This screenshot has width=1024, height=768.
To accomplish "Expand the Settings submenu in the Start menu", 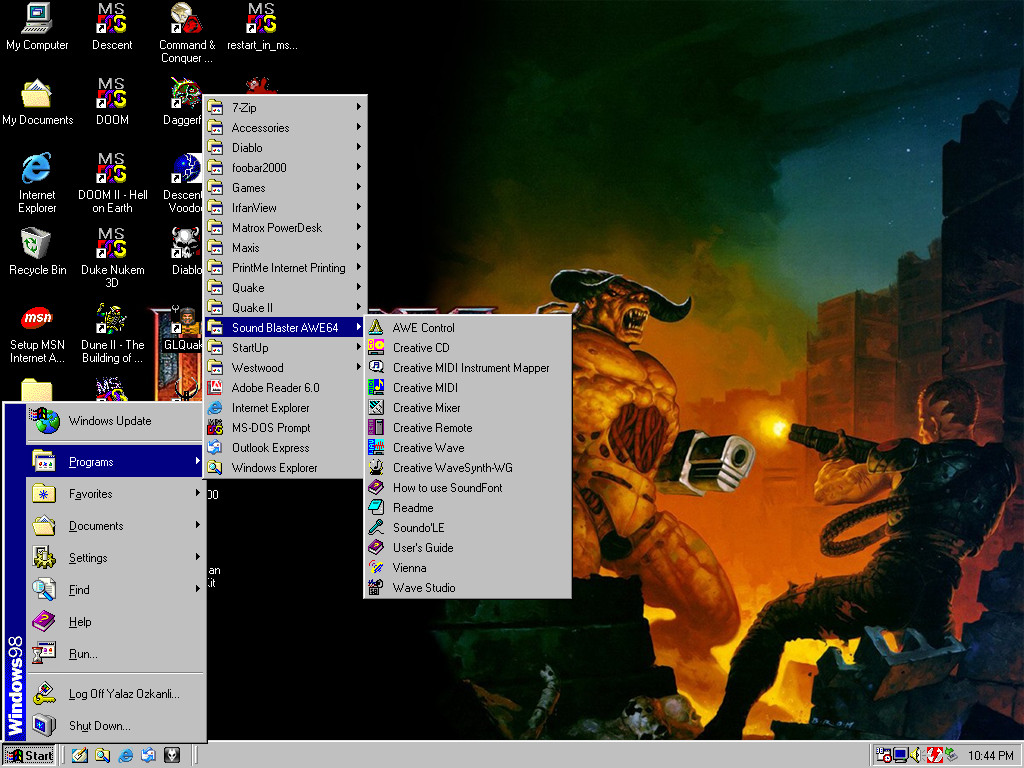I will tap(88, 558).
